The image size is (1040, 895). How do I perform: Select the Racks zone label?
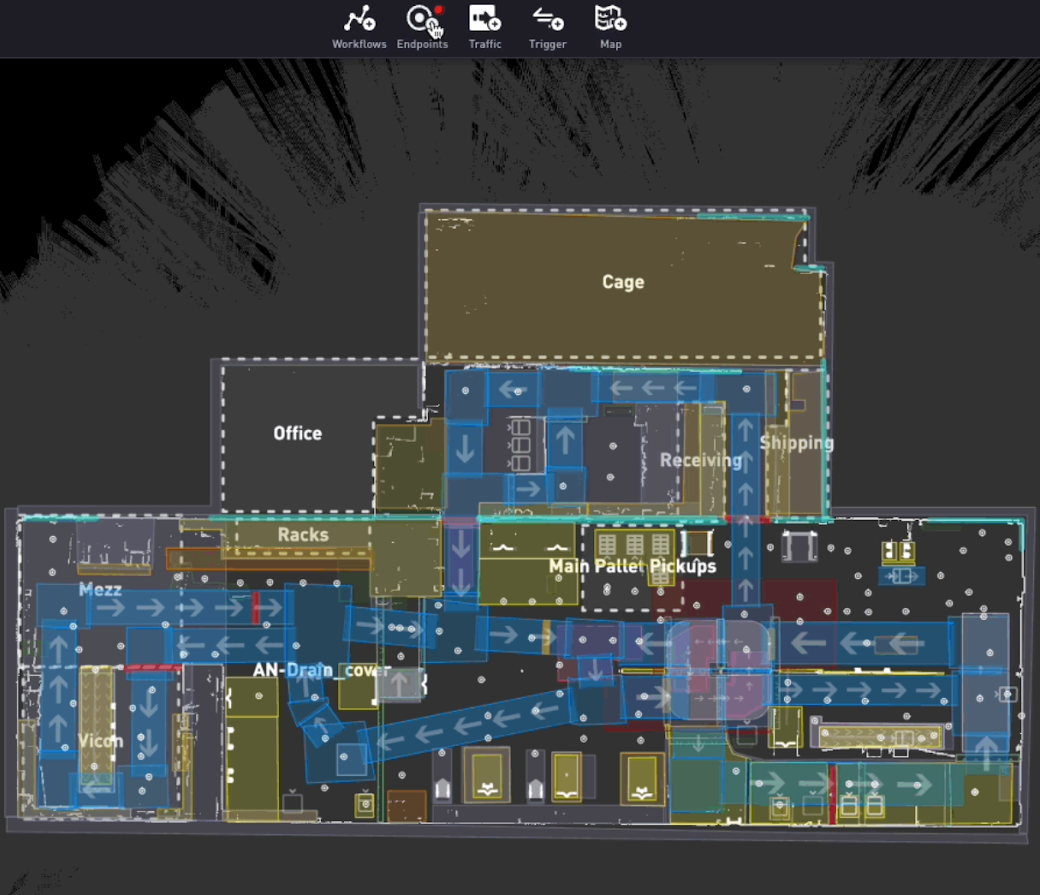pyautogui.click(x=303, y=535)
